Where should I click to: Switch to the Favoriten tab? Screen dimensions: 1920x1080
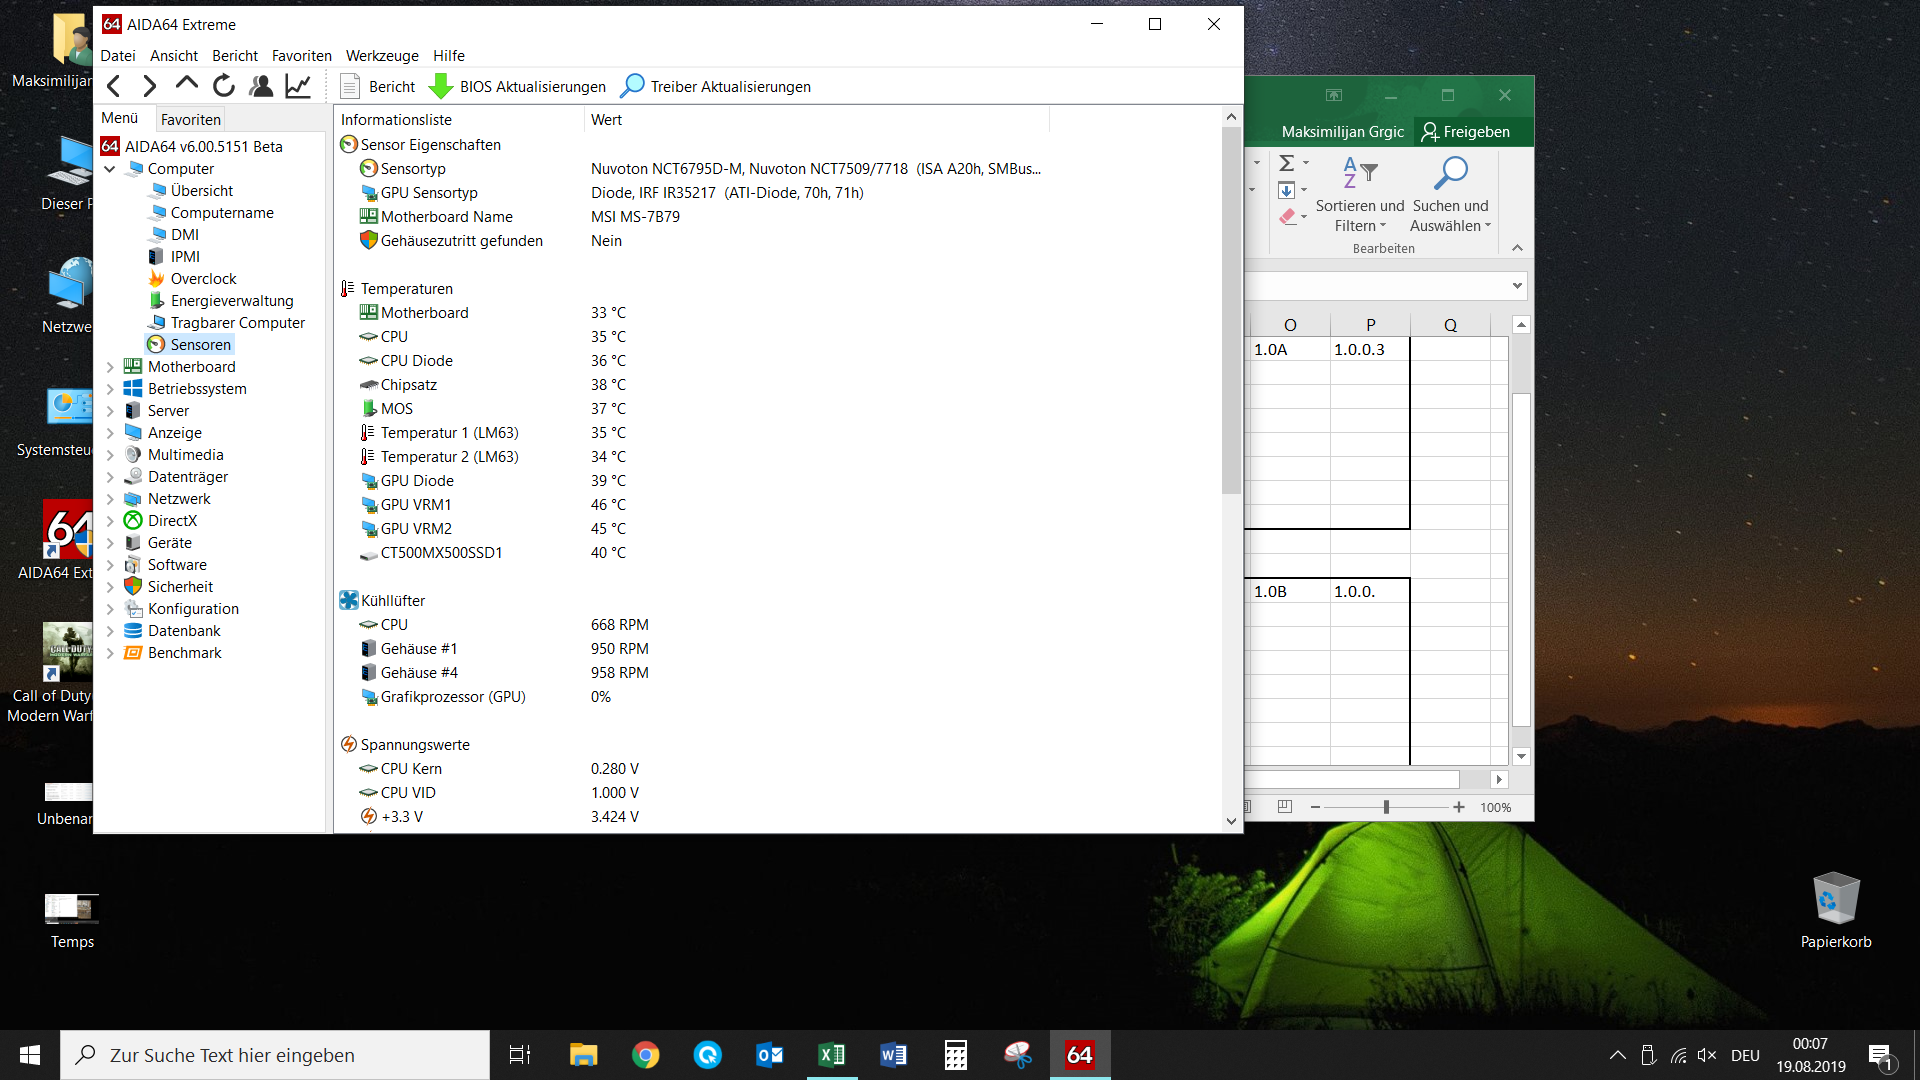190,119
